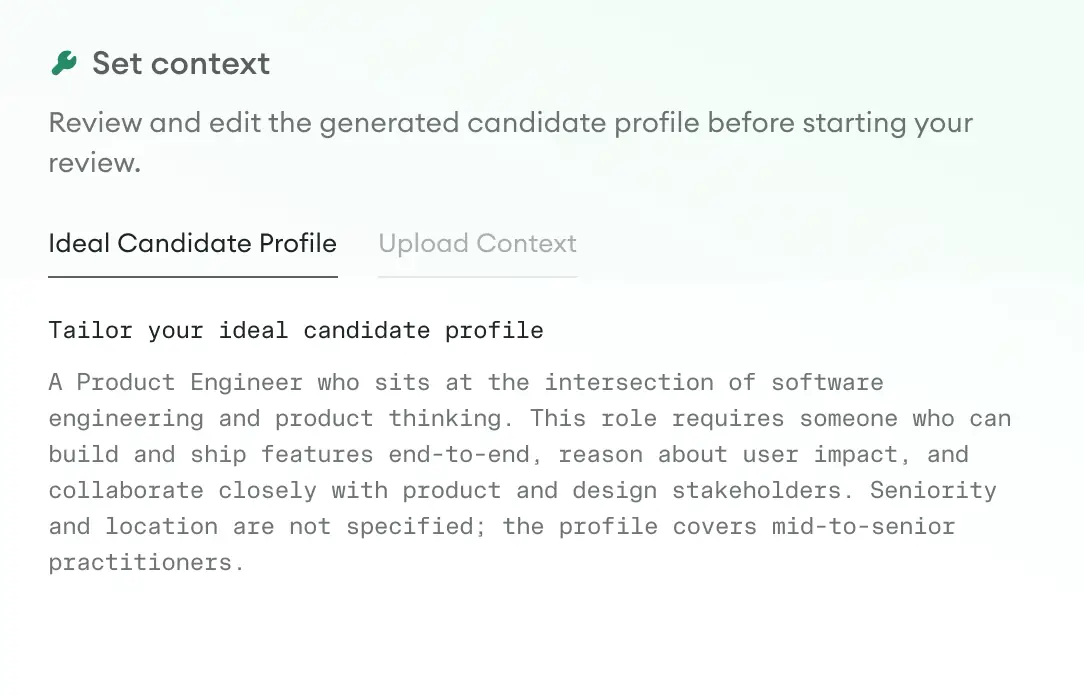Click the greyed Upload Context label
This screenshot has width=1084, height=696.
pyautogui.click(x=477, y=243)
